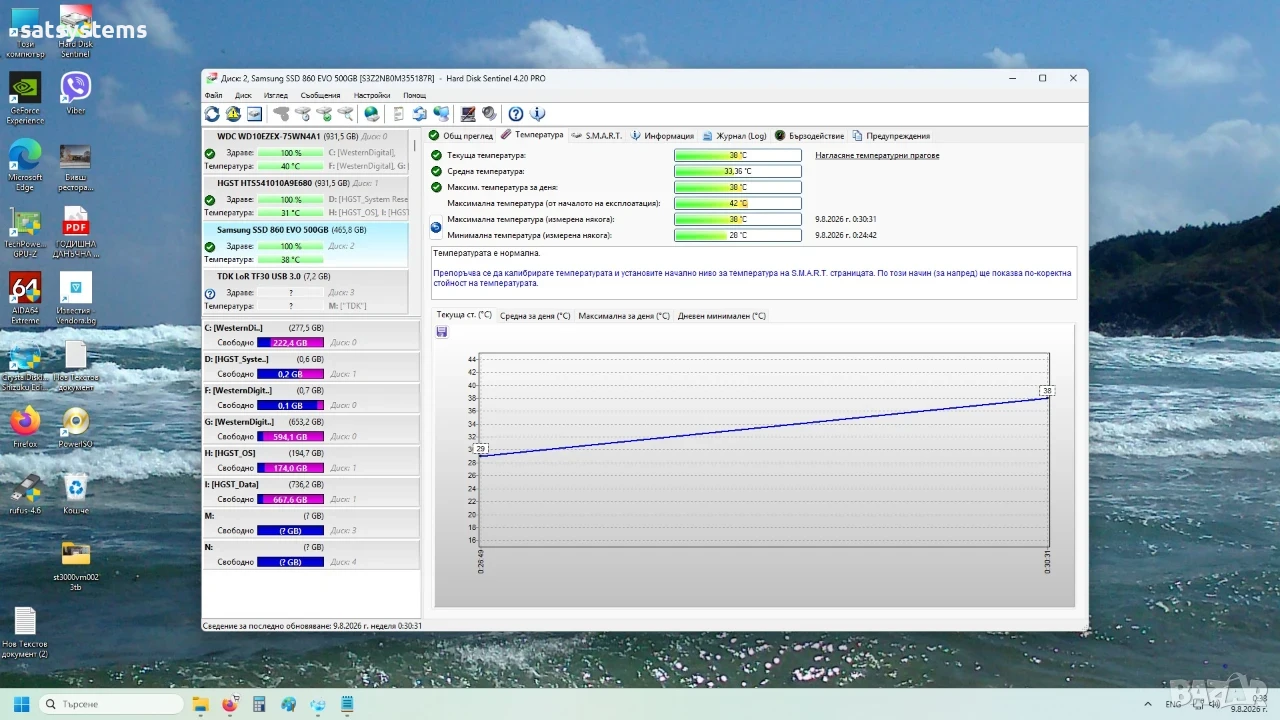
Task: Open TechPowerUp GPU-Z desktop shortcut
Action: pyautogui.click(x=25, y=233)
